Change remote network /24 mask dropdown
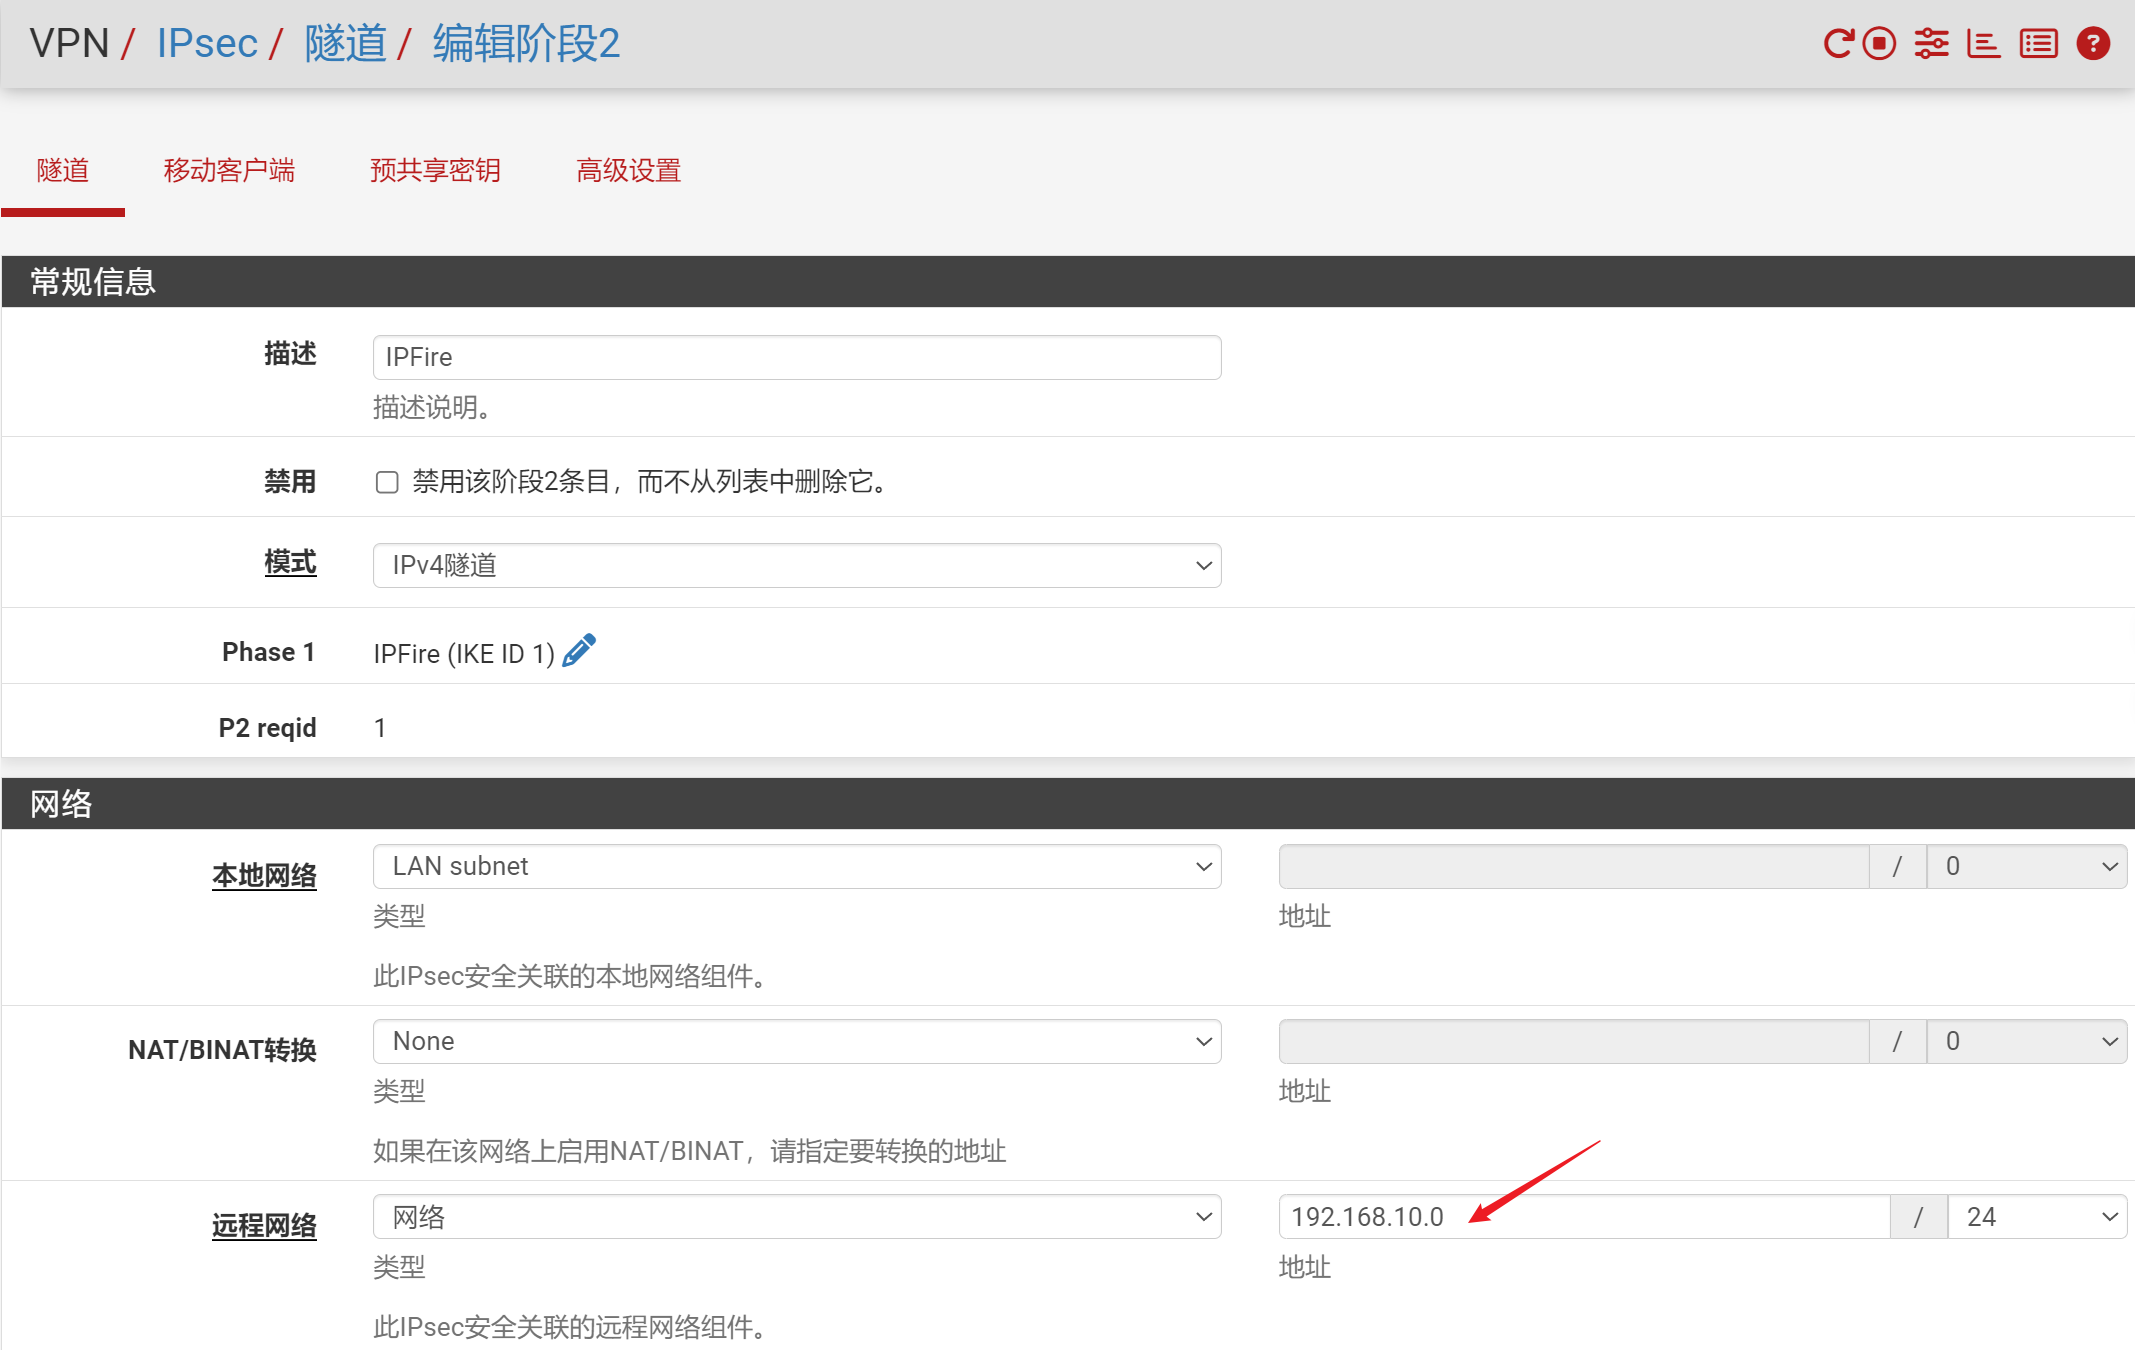This screenshot has height=1350, width=2135. (2036, 1217)
